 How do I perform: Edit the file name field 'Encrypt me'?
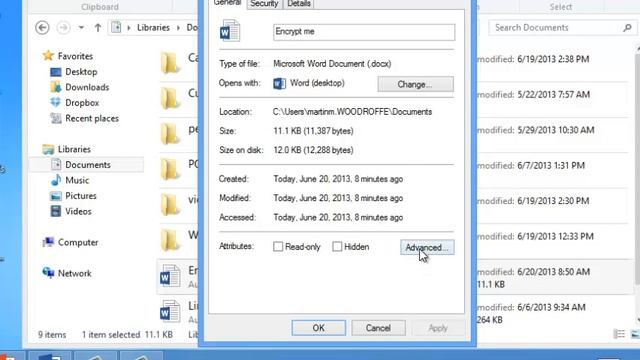tap(364, 32)
